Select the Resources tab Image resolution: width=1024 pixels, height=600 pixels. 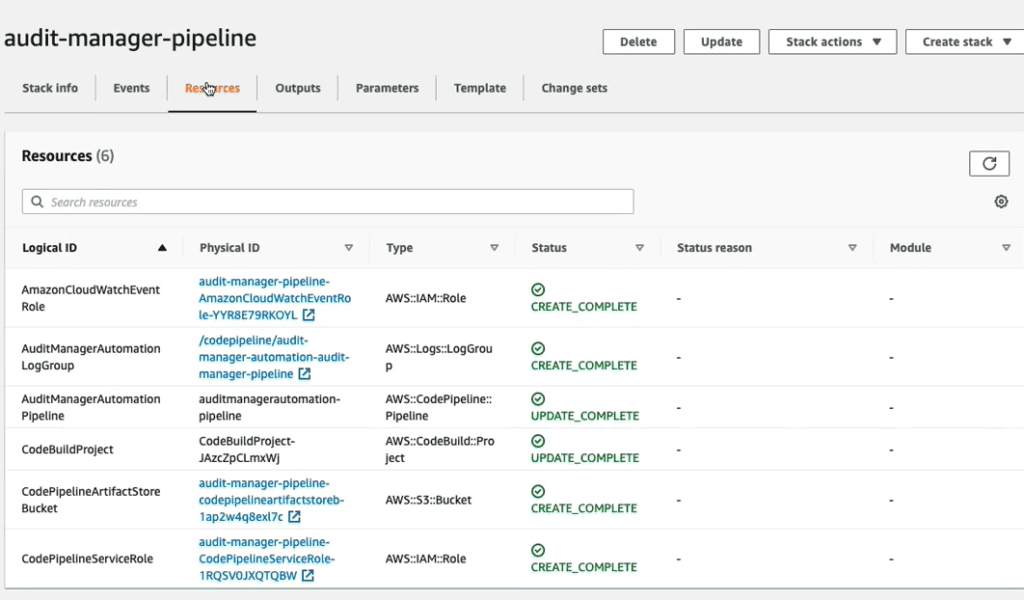(212, 88)
